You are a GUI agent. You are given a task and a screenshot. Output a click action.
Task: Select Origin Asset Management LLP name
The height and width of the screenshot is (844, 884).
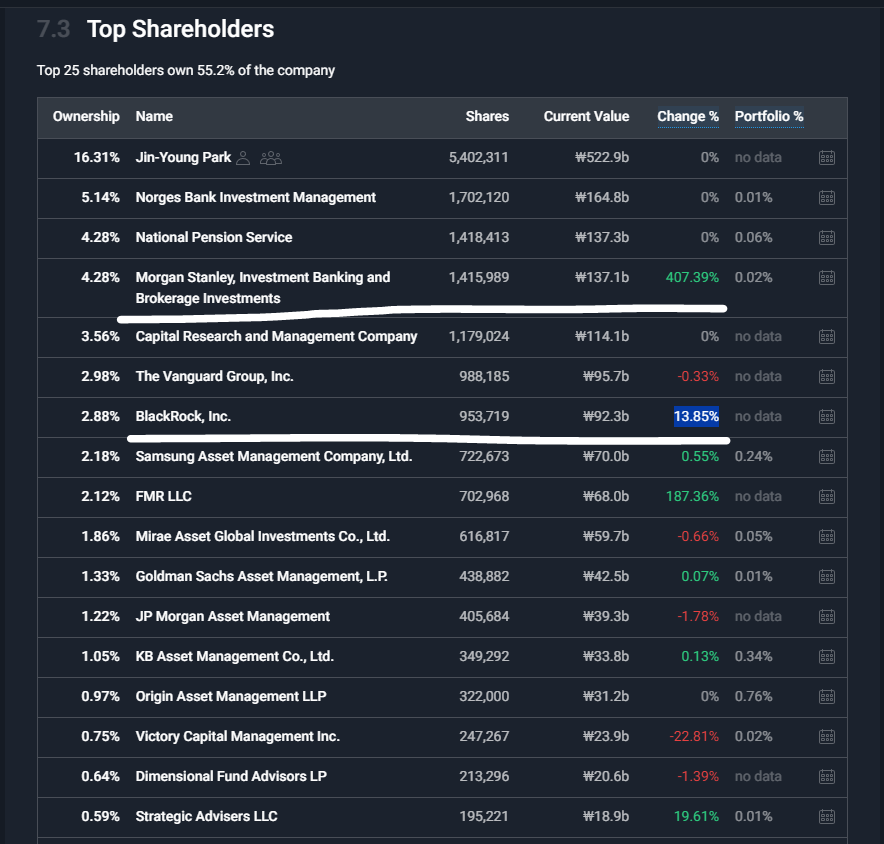point(231,697)
